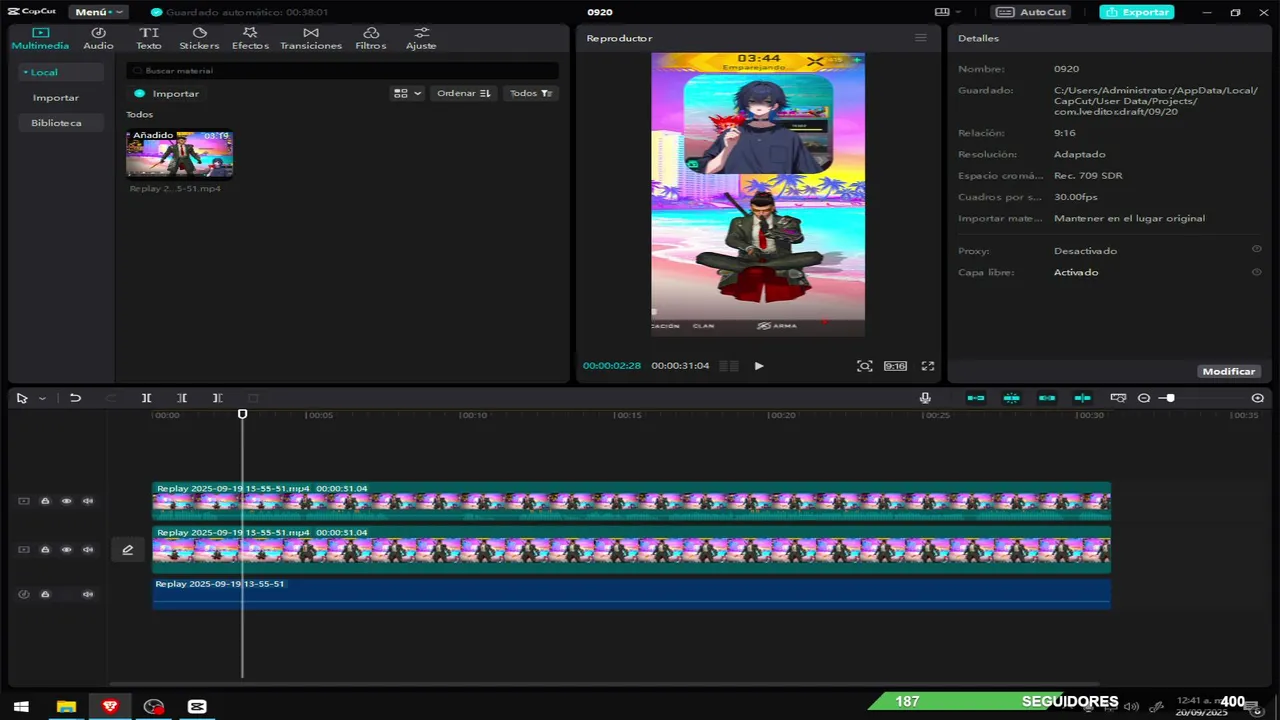Open the Multimedia tab

click(x=40, y=38)
